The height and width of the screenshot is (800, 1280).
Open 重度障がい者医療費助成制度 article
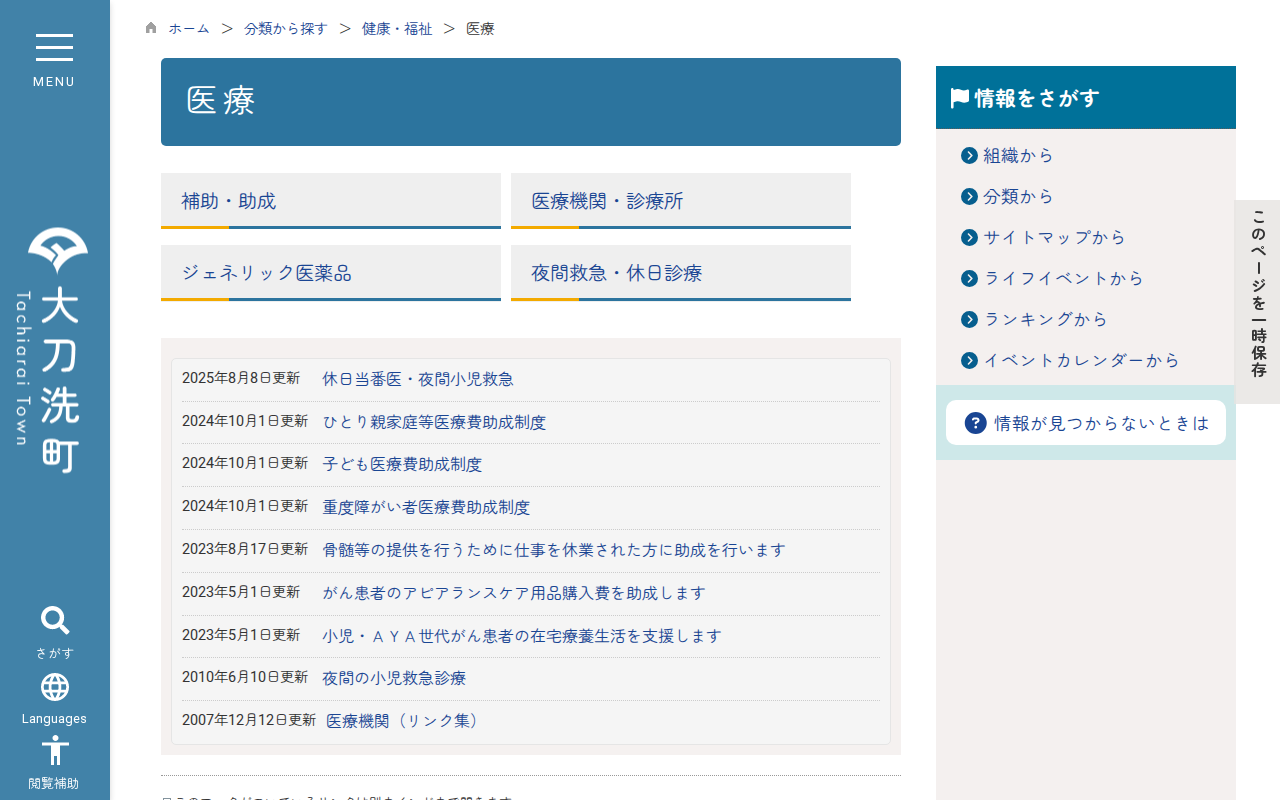coord(426,507)
